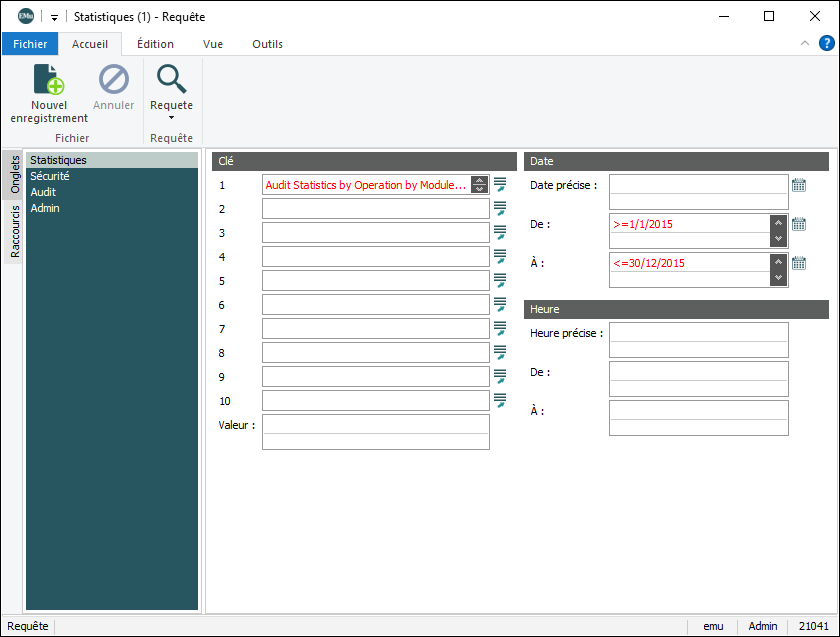
Task: Click lookup list icon for Clé row 1
Action: pos(500,184)
